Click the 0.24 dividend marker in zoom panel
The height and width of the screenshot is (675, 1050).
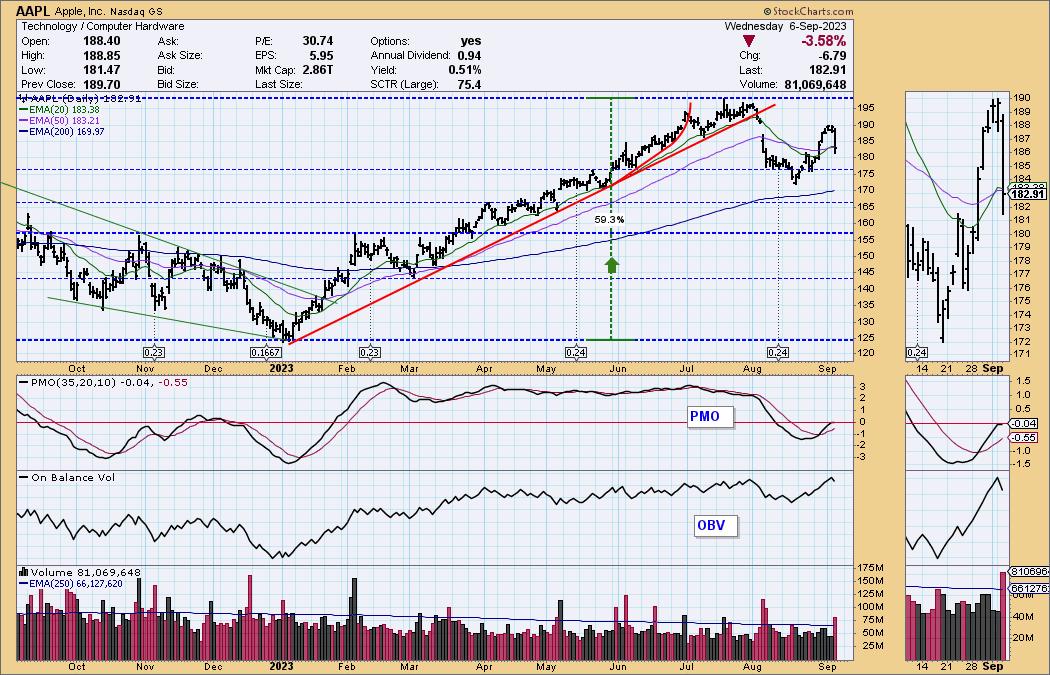tap(916, 352)
